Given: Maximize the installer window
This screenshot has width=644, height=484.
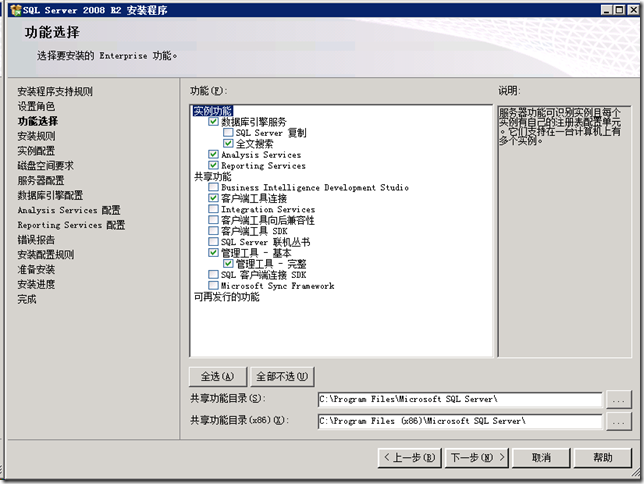Looking at the screenshot, I should [619, 10].
